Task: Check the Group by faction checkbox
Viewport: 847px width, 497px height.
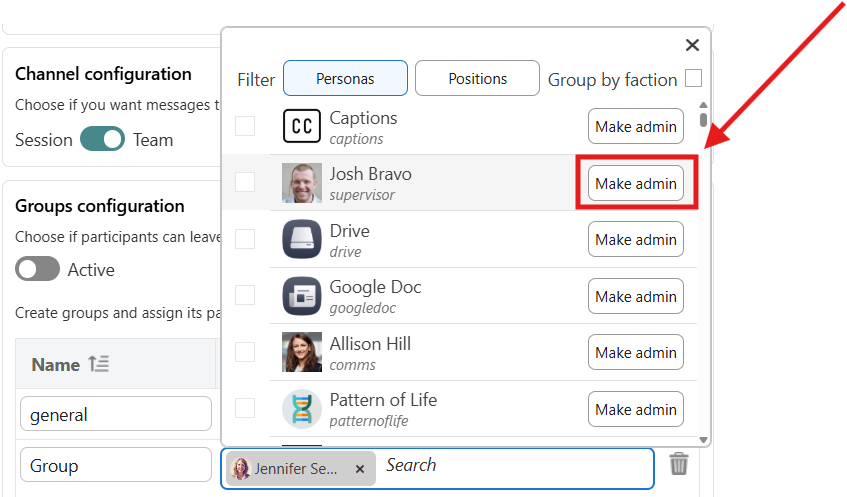Action: [693, 79]
